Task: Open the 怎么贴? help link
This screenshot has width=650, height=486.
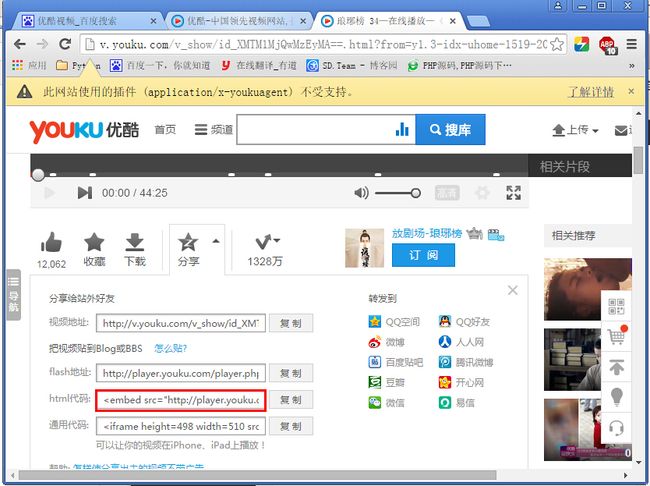Action: (x=170, y=348)
